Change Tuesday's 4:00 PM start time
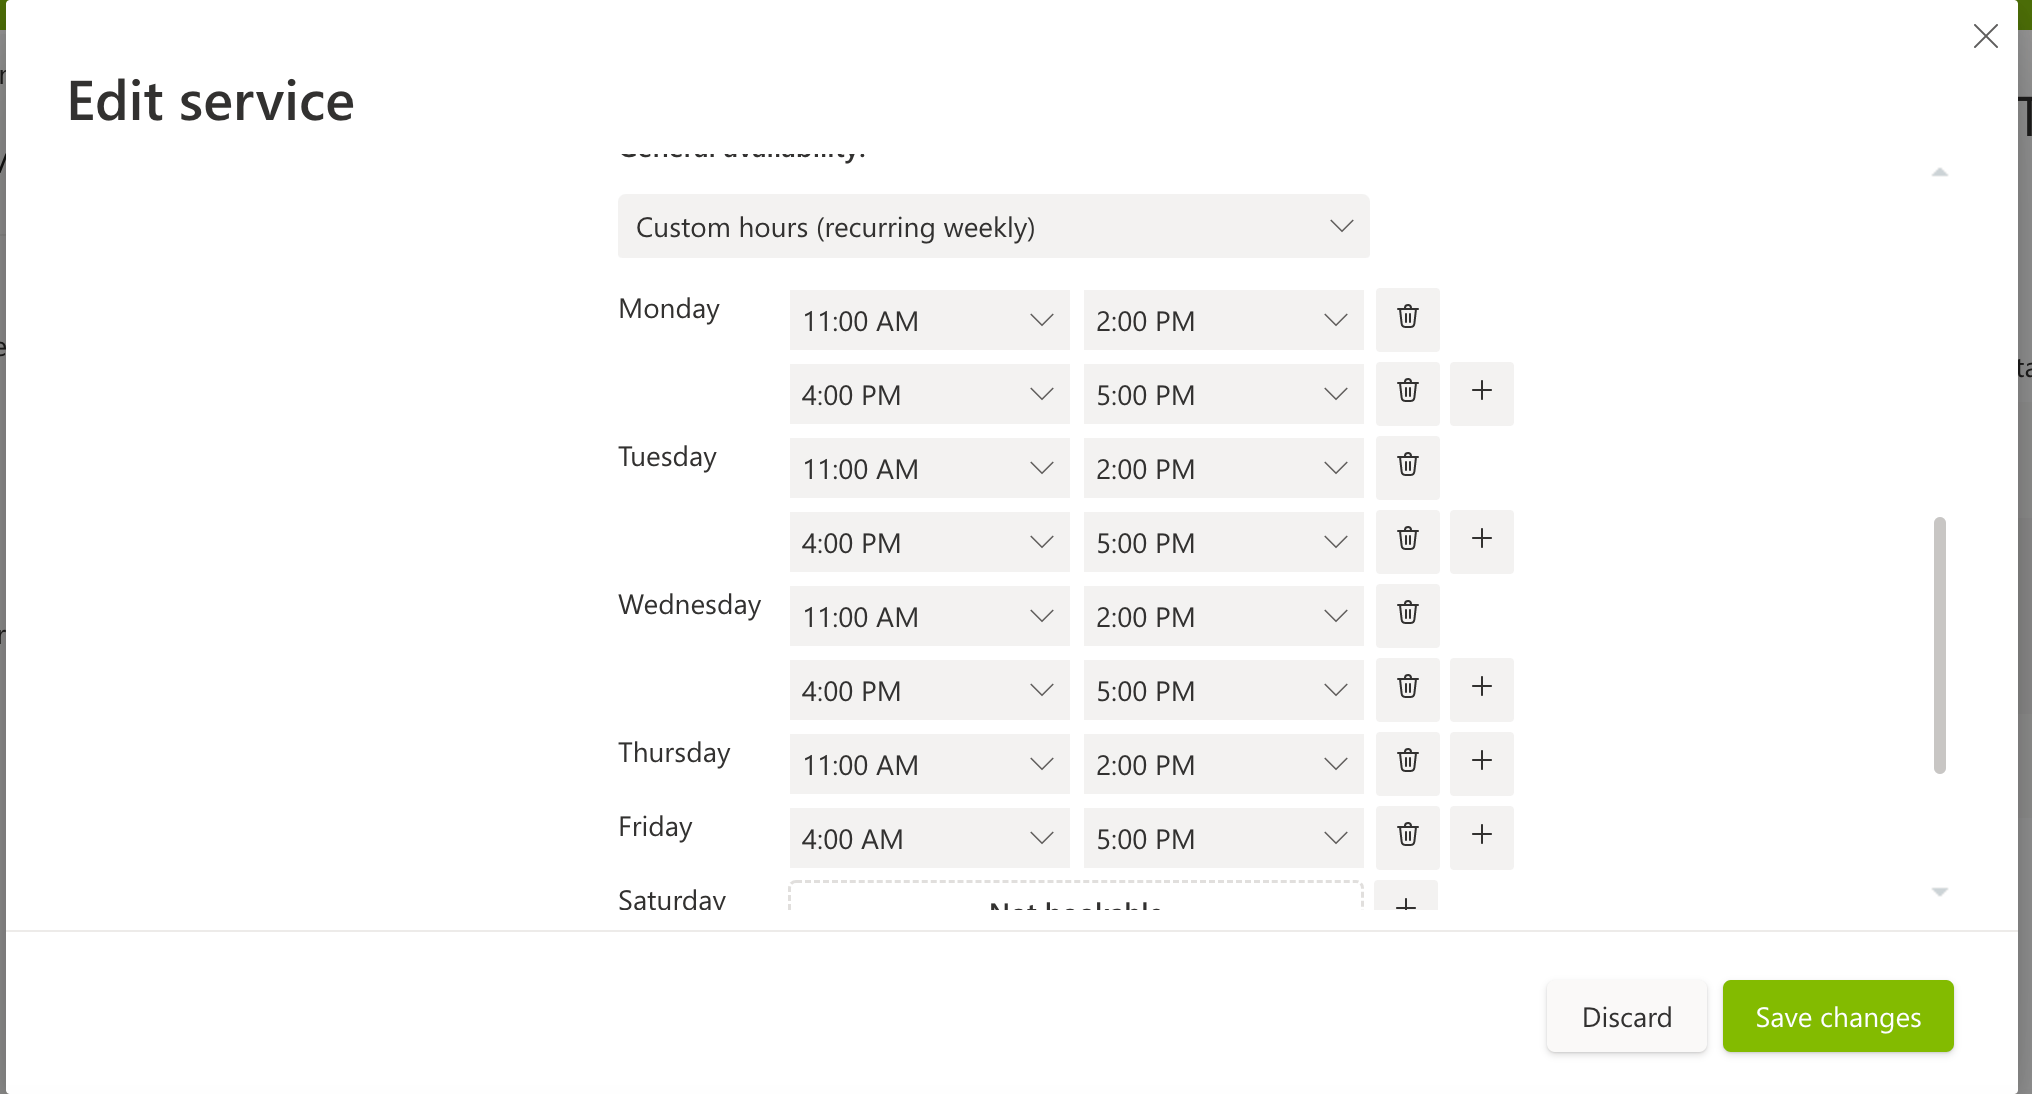2032x1094 pixels. pos(928,543)
